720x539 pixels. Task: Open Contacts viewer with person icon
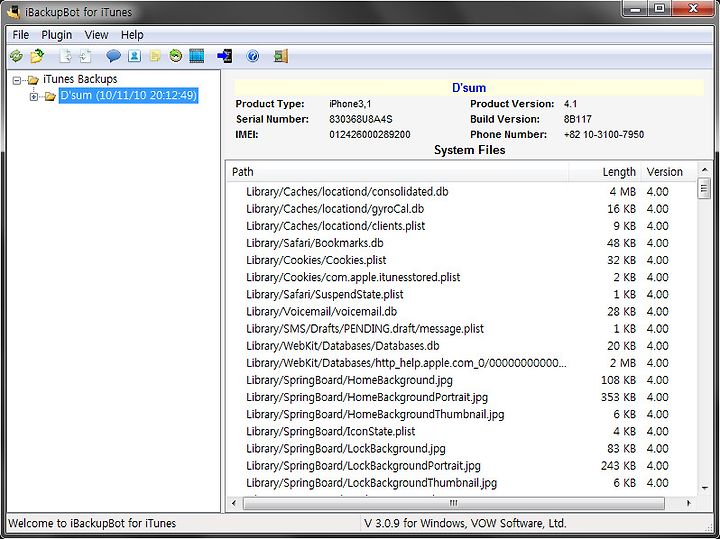point(134,56)
